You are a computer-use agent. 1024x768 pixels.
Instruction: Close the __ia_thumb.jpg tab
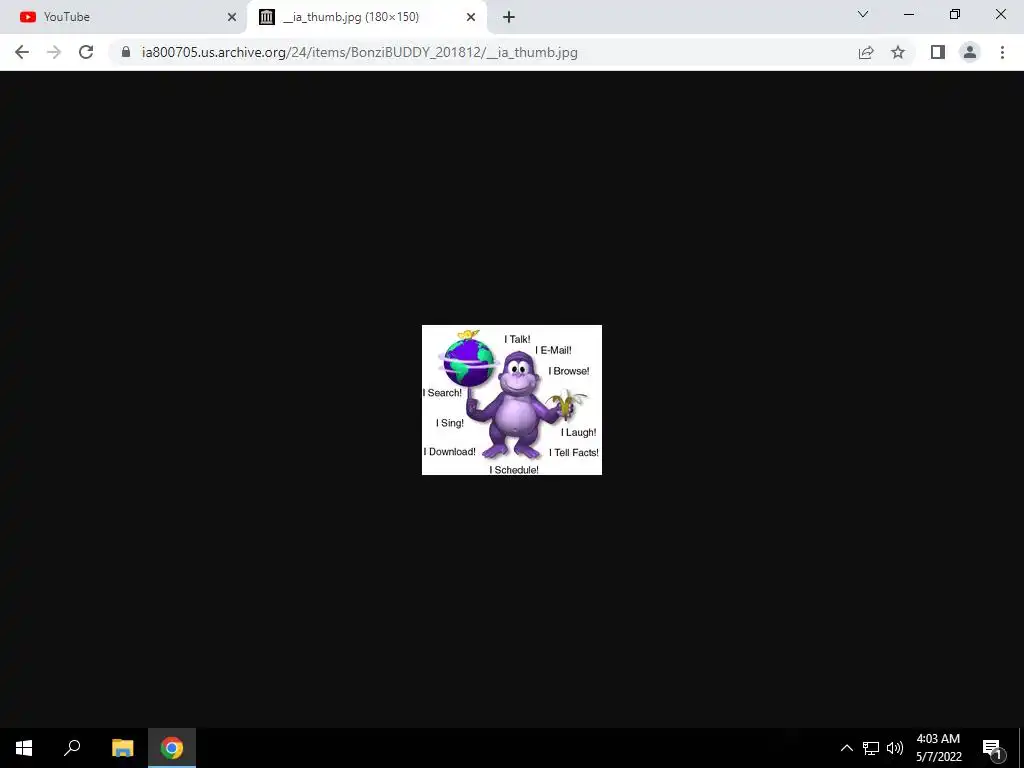[x=471, y=17]
